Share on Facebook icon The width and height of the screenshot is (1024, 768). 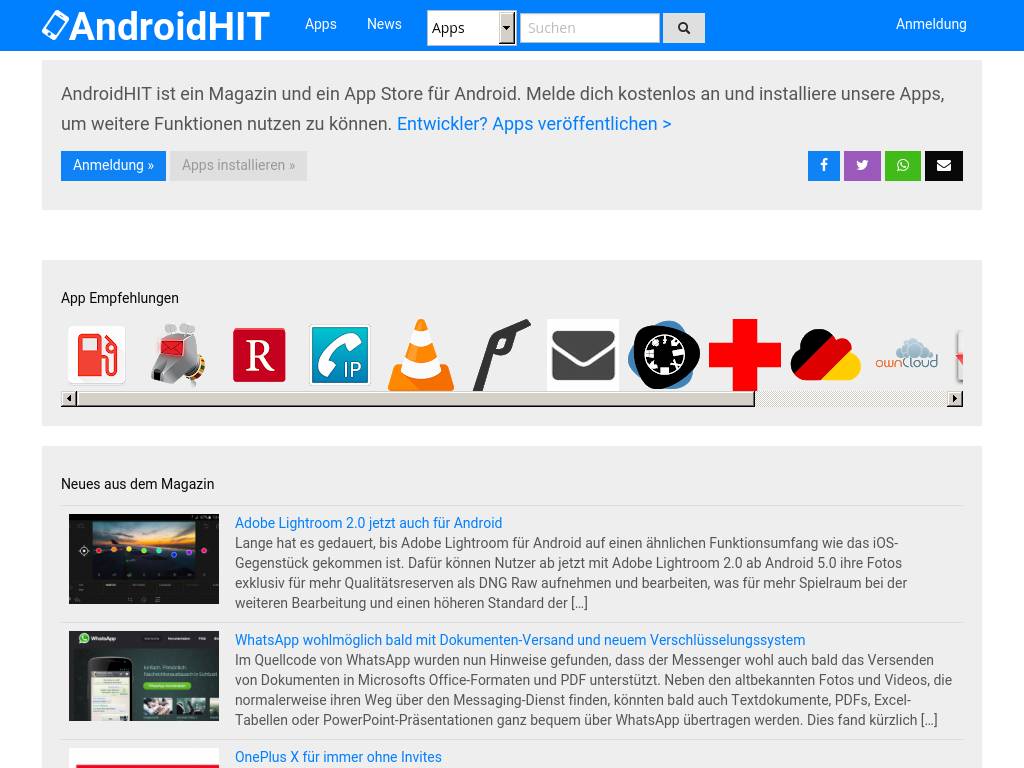pos(824,166)
